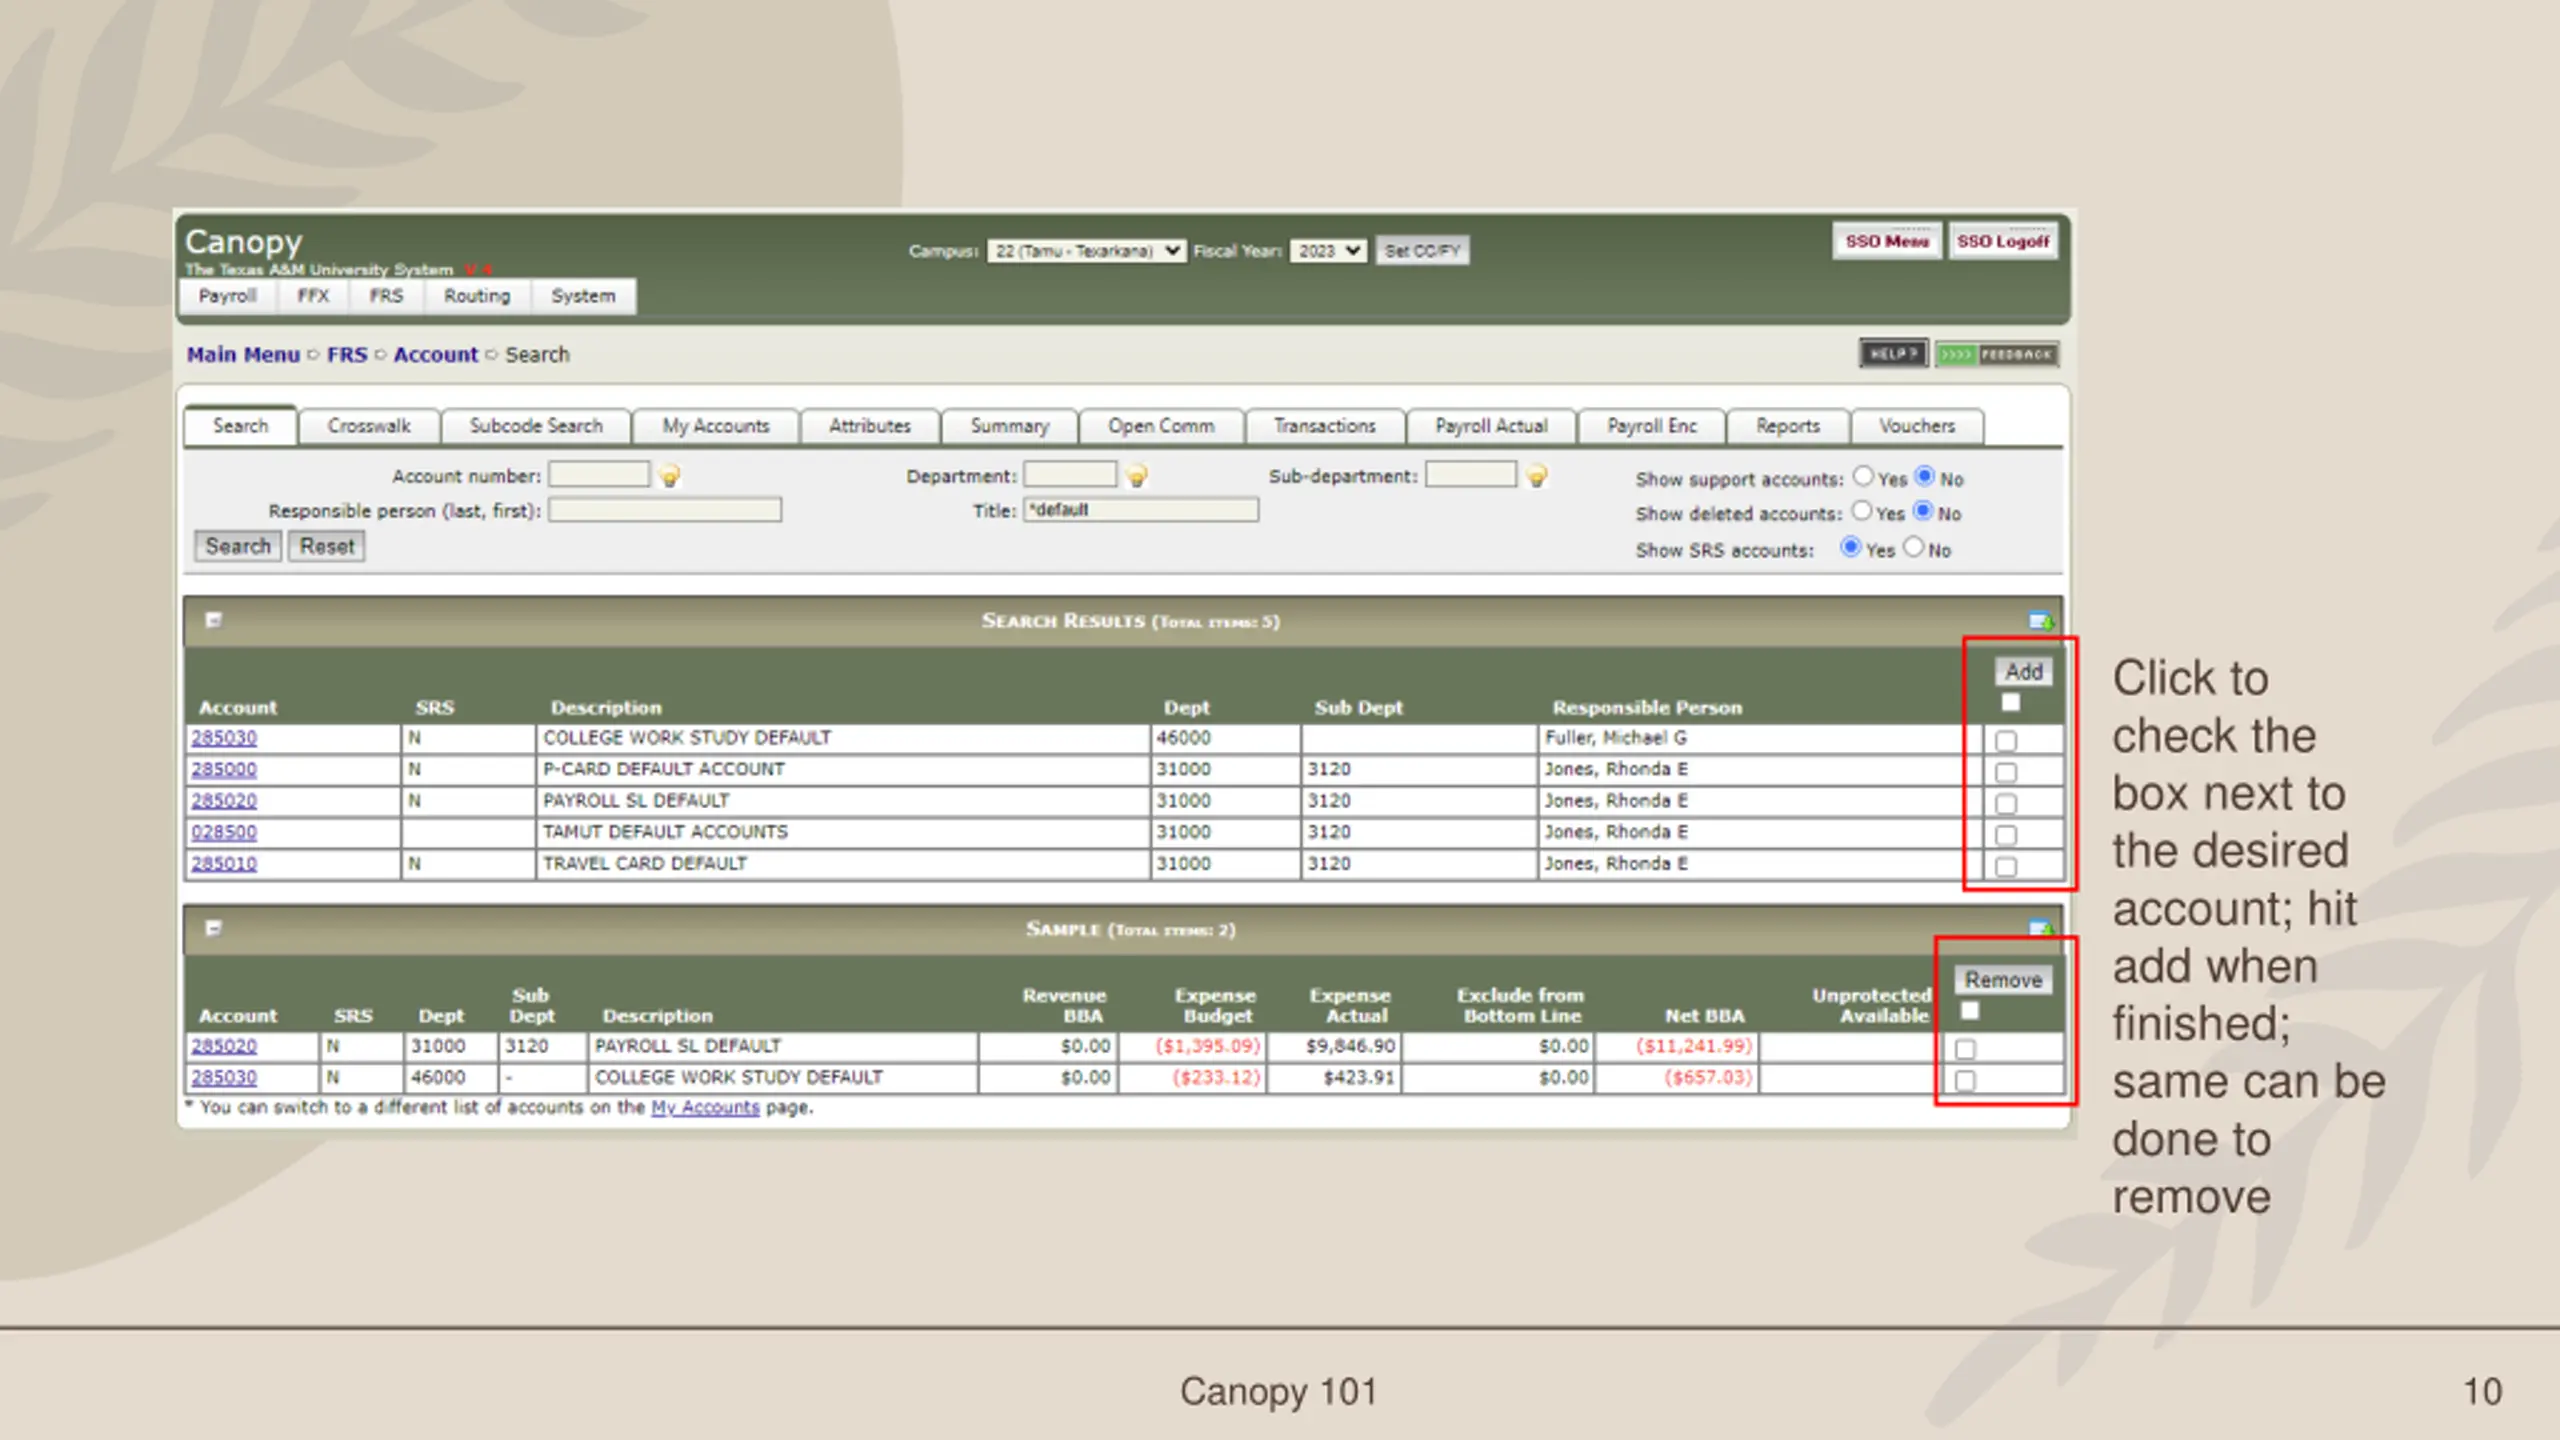Select Yes for Show support accounts
The height and width of the screenshot is (1440, 2560).
point(1863,476)
